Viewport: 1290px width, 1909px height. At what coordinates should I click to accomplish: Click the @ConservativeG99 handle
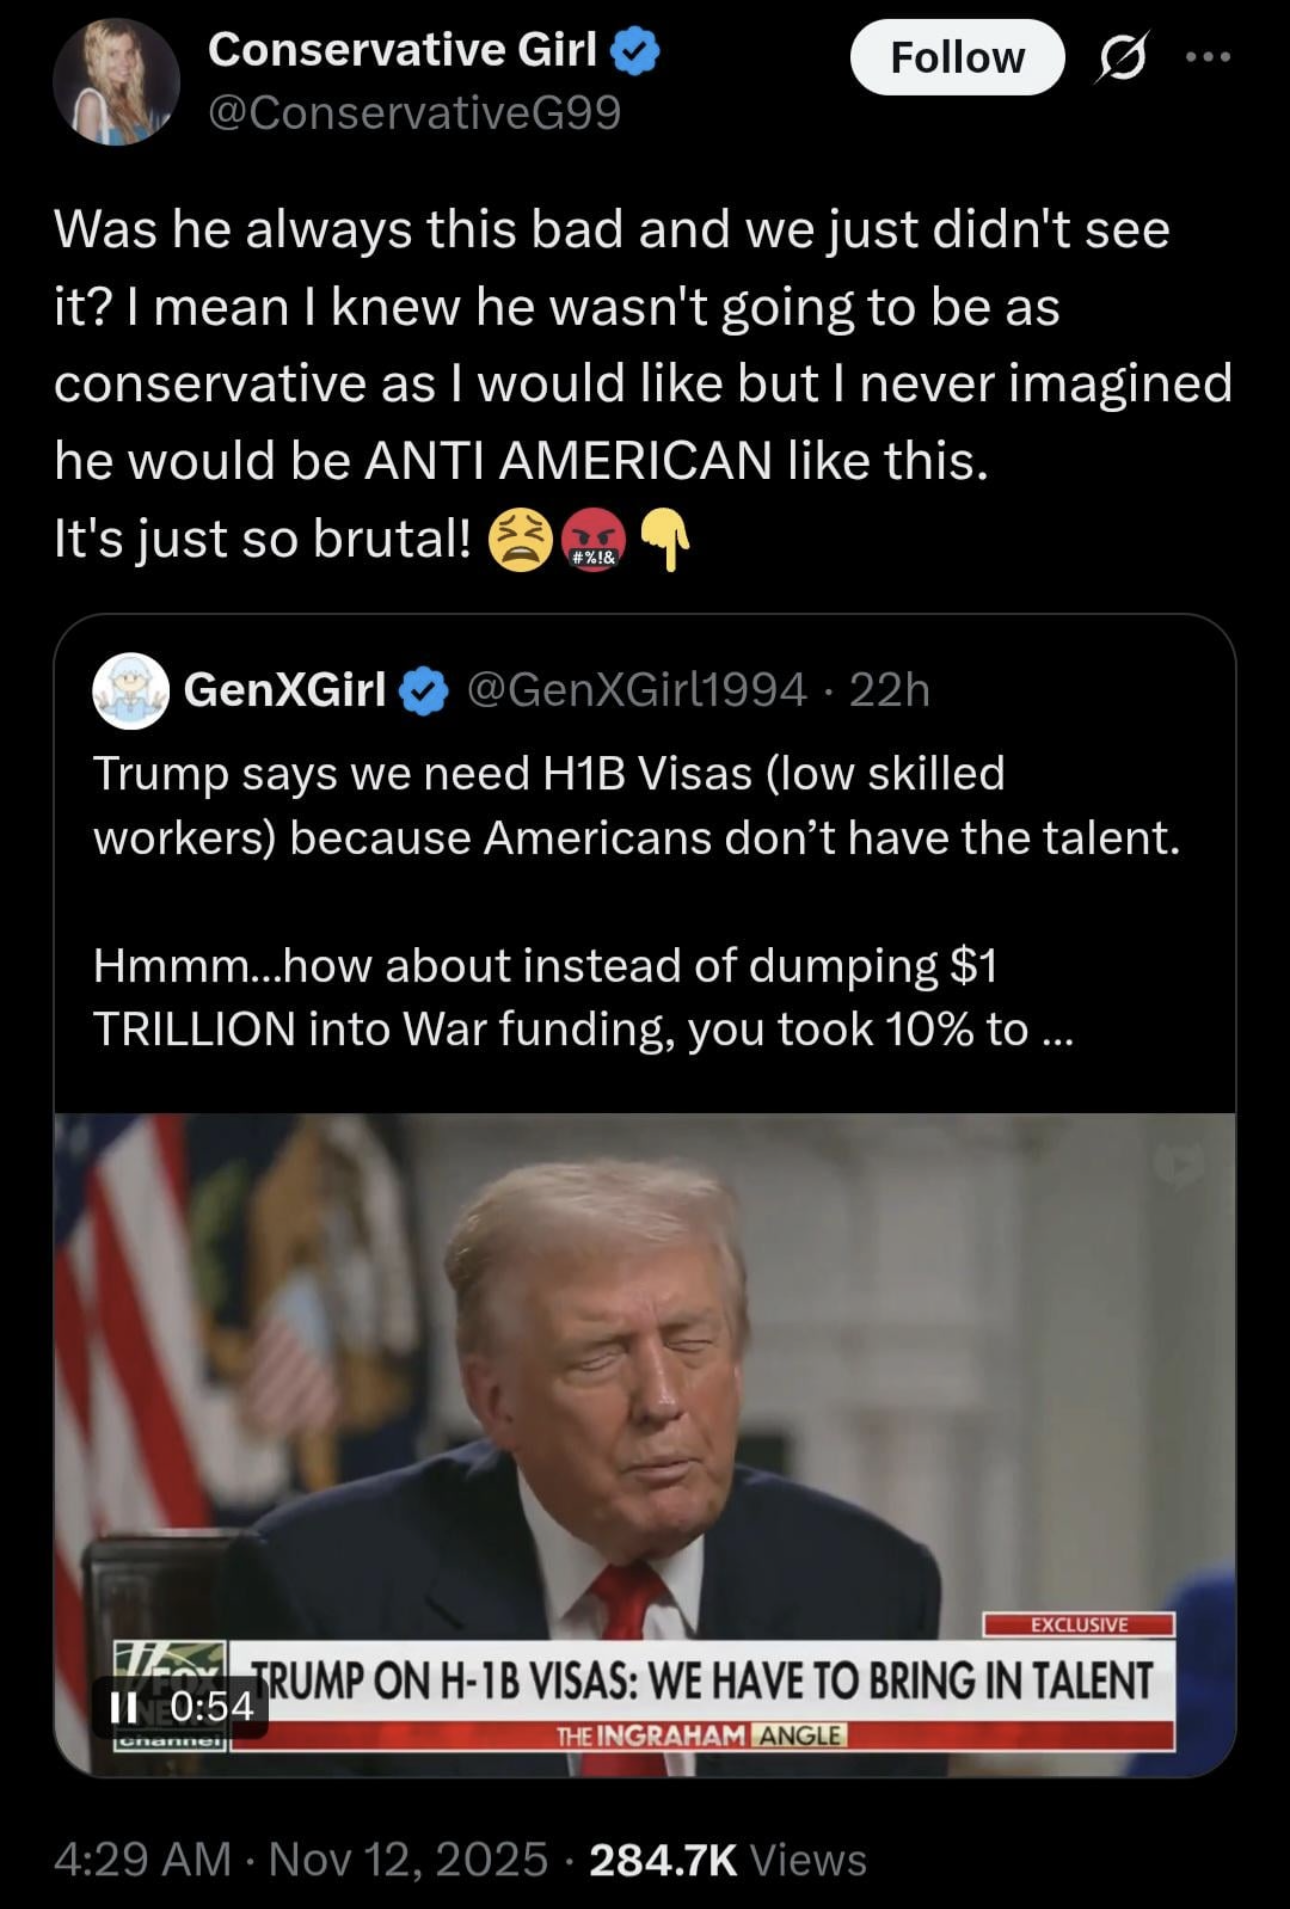(x=414, y=112)
